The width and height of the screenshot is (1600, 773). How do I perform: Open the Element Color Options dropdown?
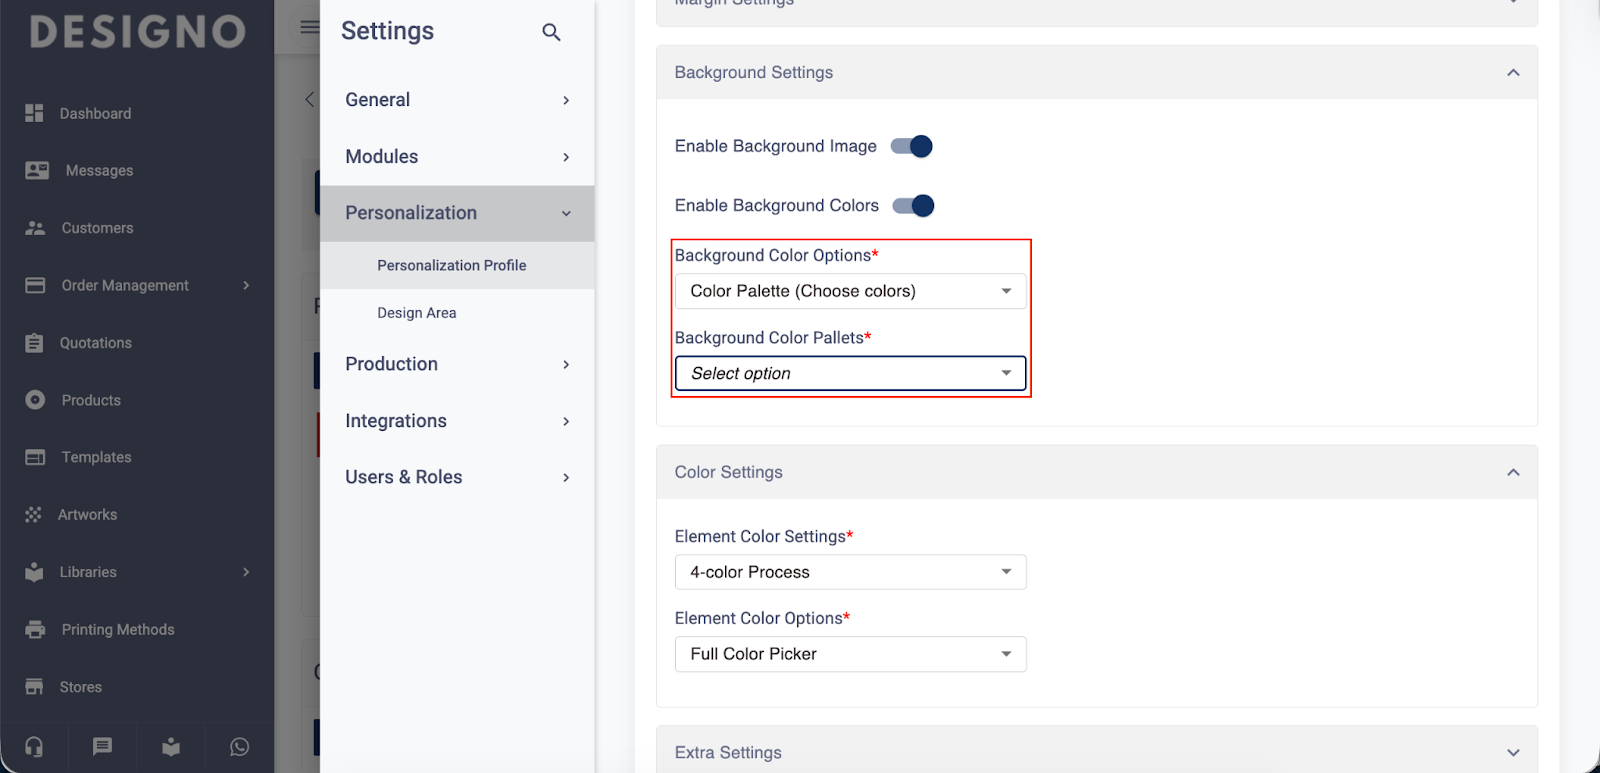850,654
